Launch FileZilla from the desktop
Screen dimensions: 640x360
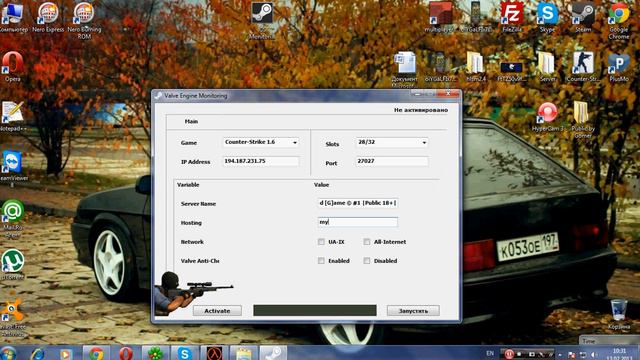pos(512,17)
